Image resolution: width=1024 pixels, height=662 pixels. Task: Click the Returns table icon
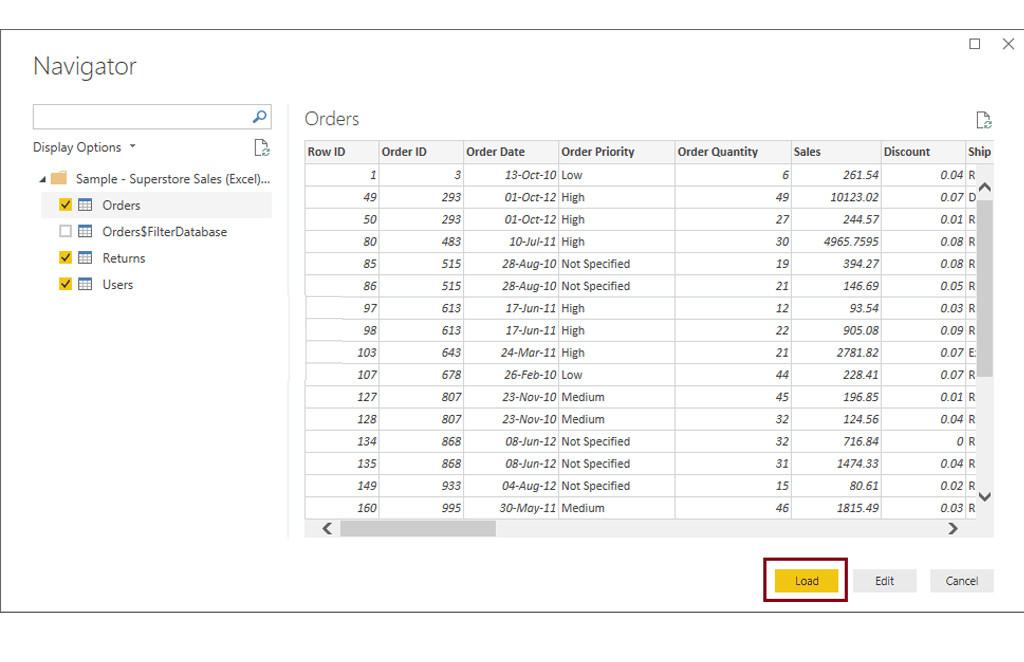tap(85, 258)
